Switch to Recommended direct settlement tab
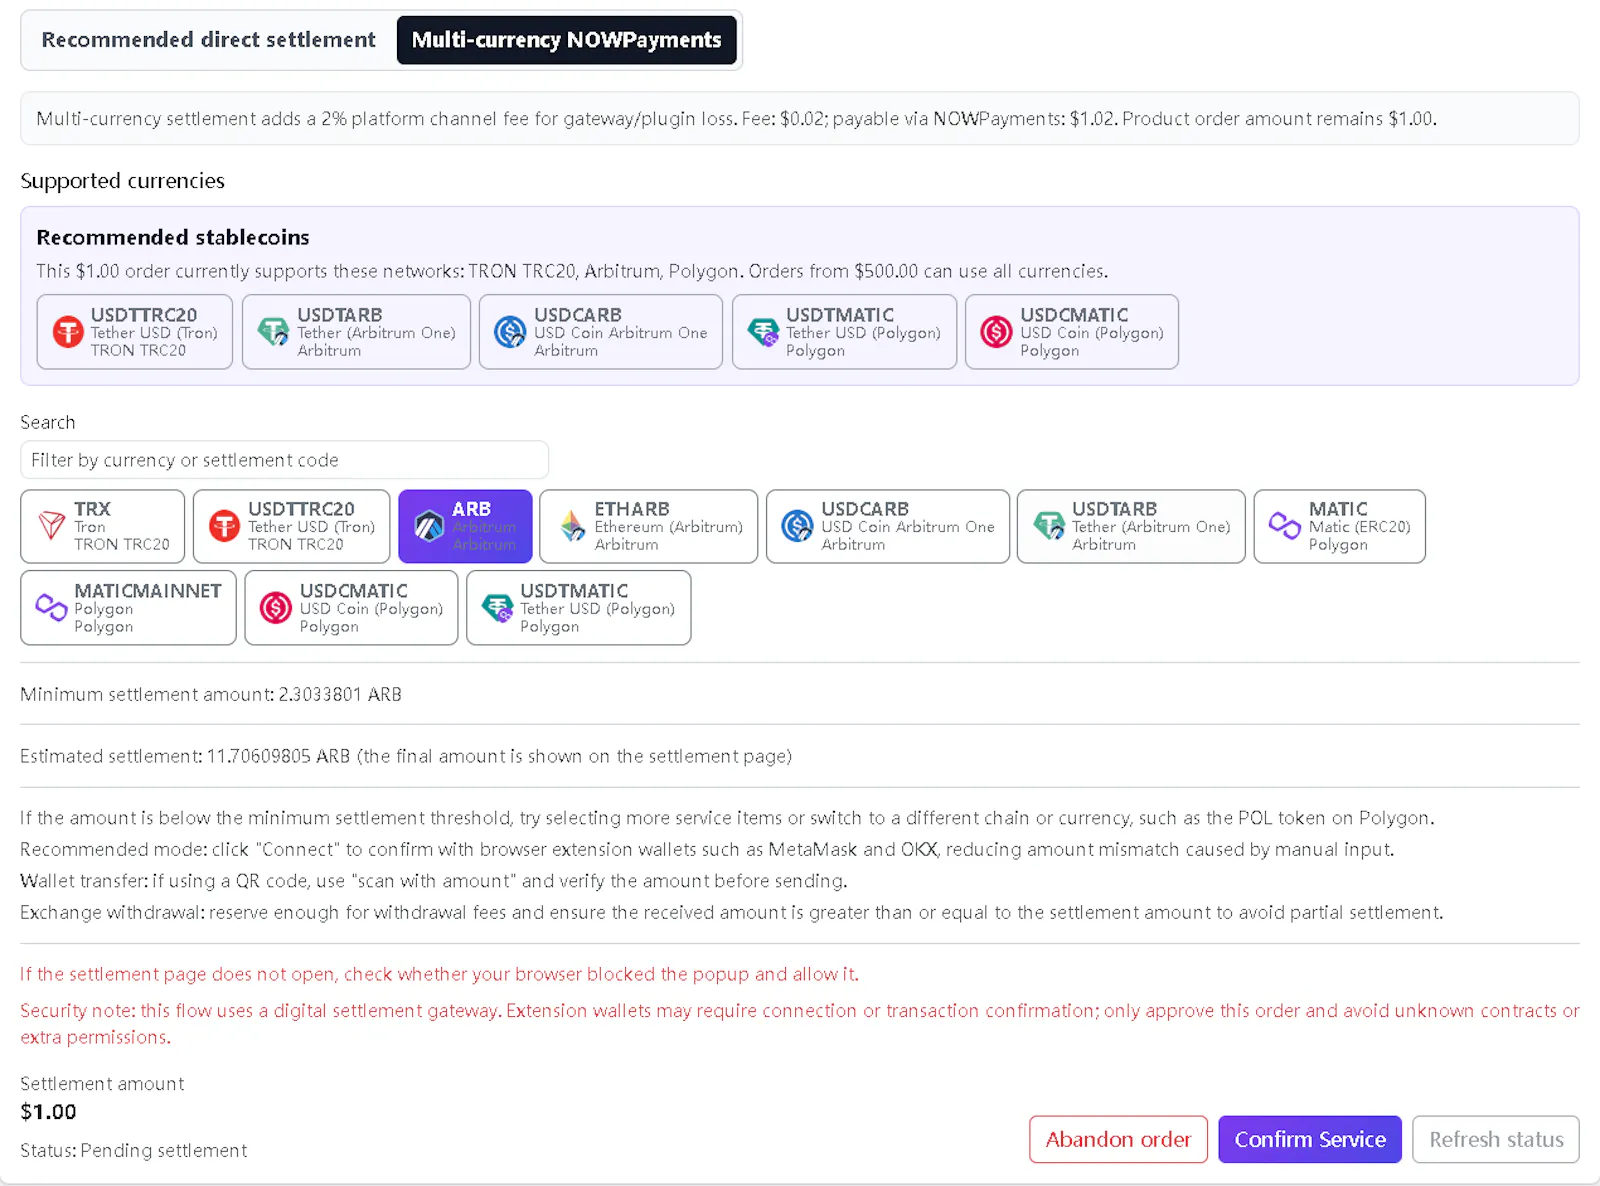The image size is (1600, 1186). pyautogui.click(x=209, y=40)
